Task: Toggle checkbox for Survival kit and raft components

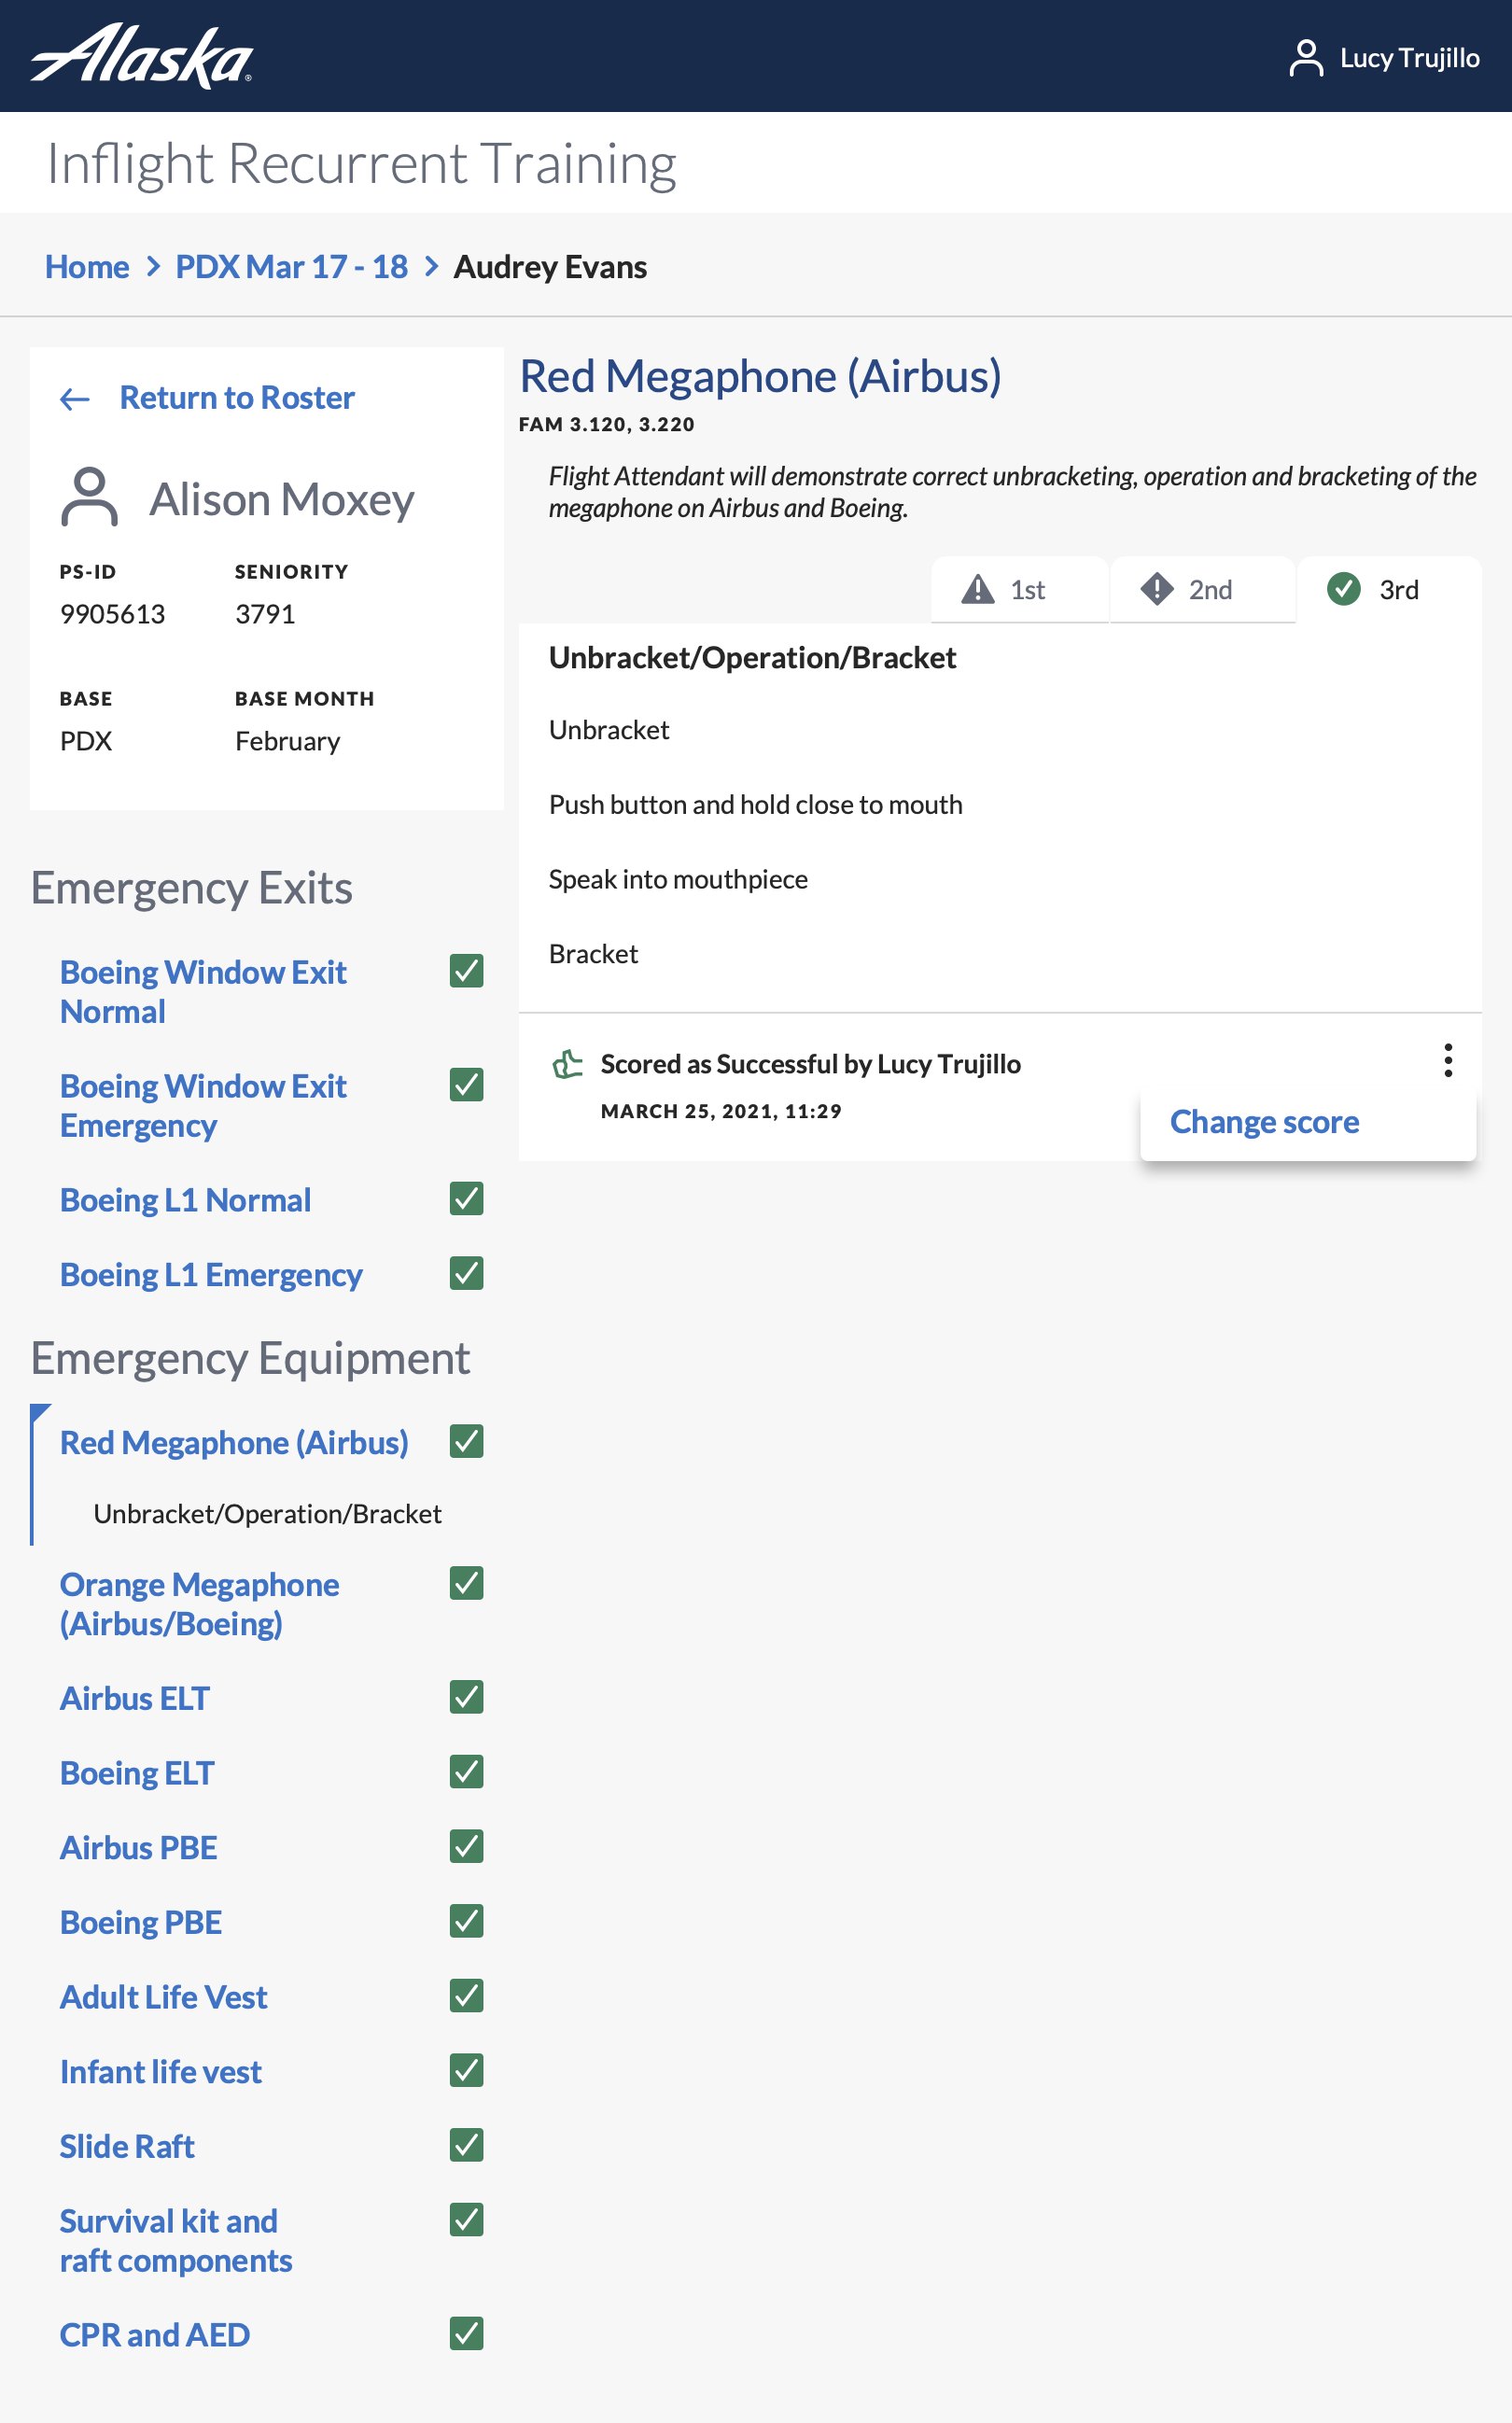Action: [467, 2220]
